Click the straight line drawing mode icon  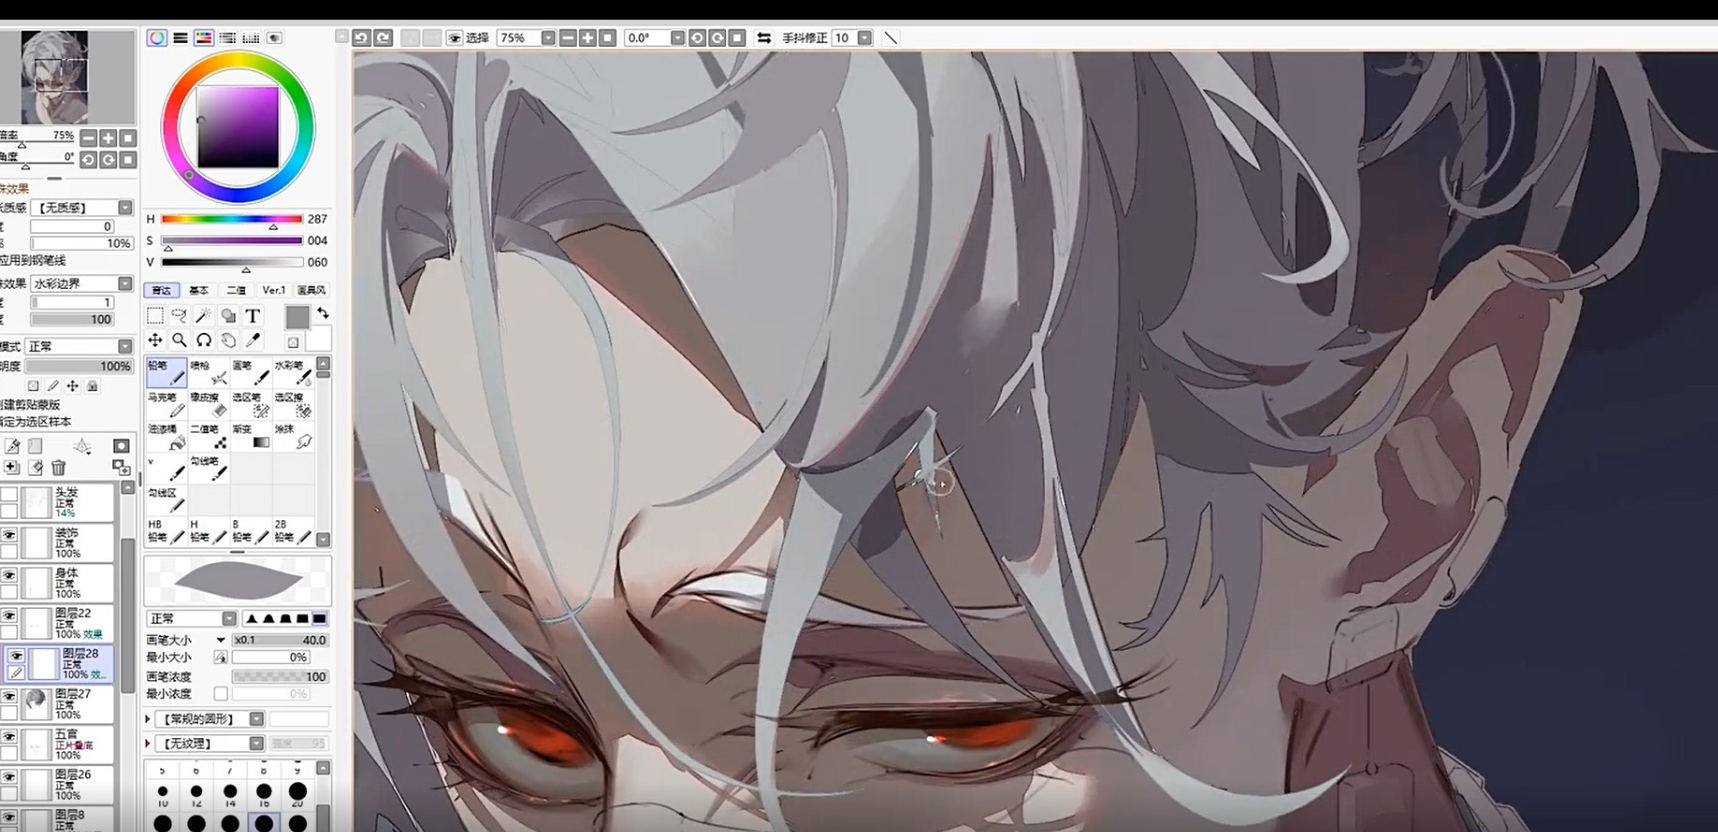(890, 38)
